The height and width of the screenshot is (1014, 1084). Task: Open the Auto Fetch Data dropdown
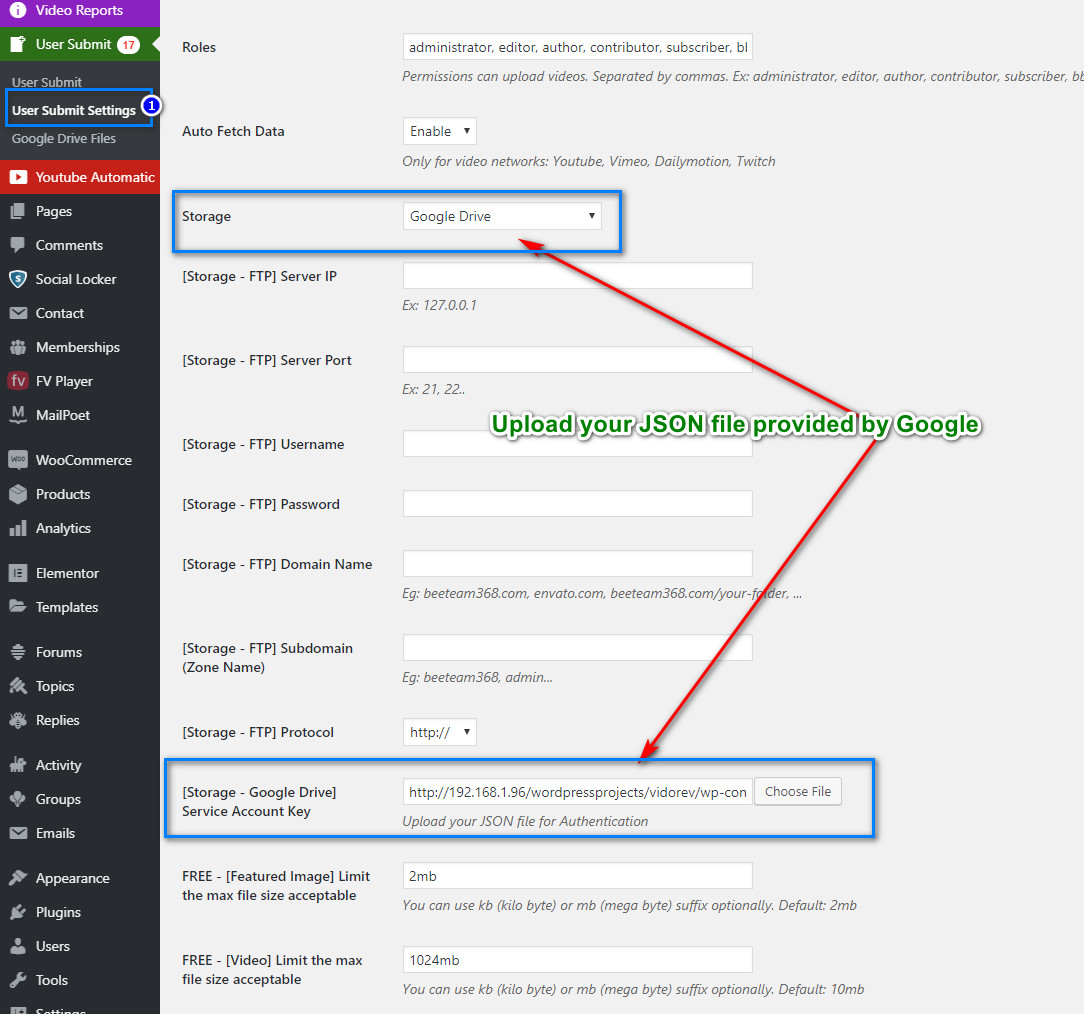(x=439, y=131)
